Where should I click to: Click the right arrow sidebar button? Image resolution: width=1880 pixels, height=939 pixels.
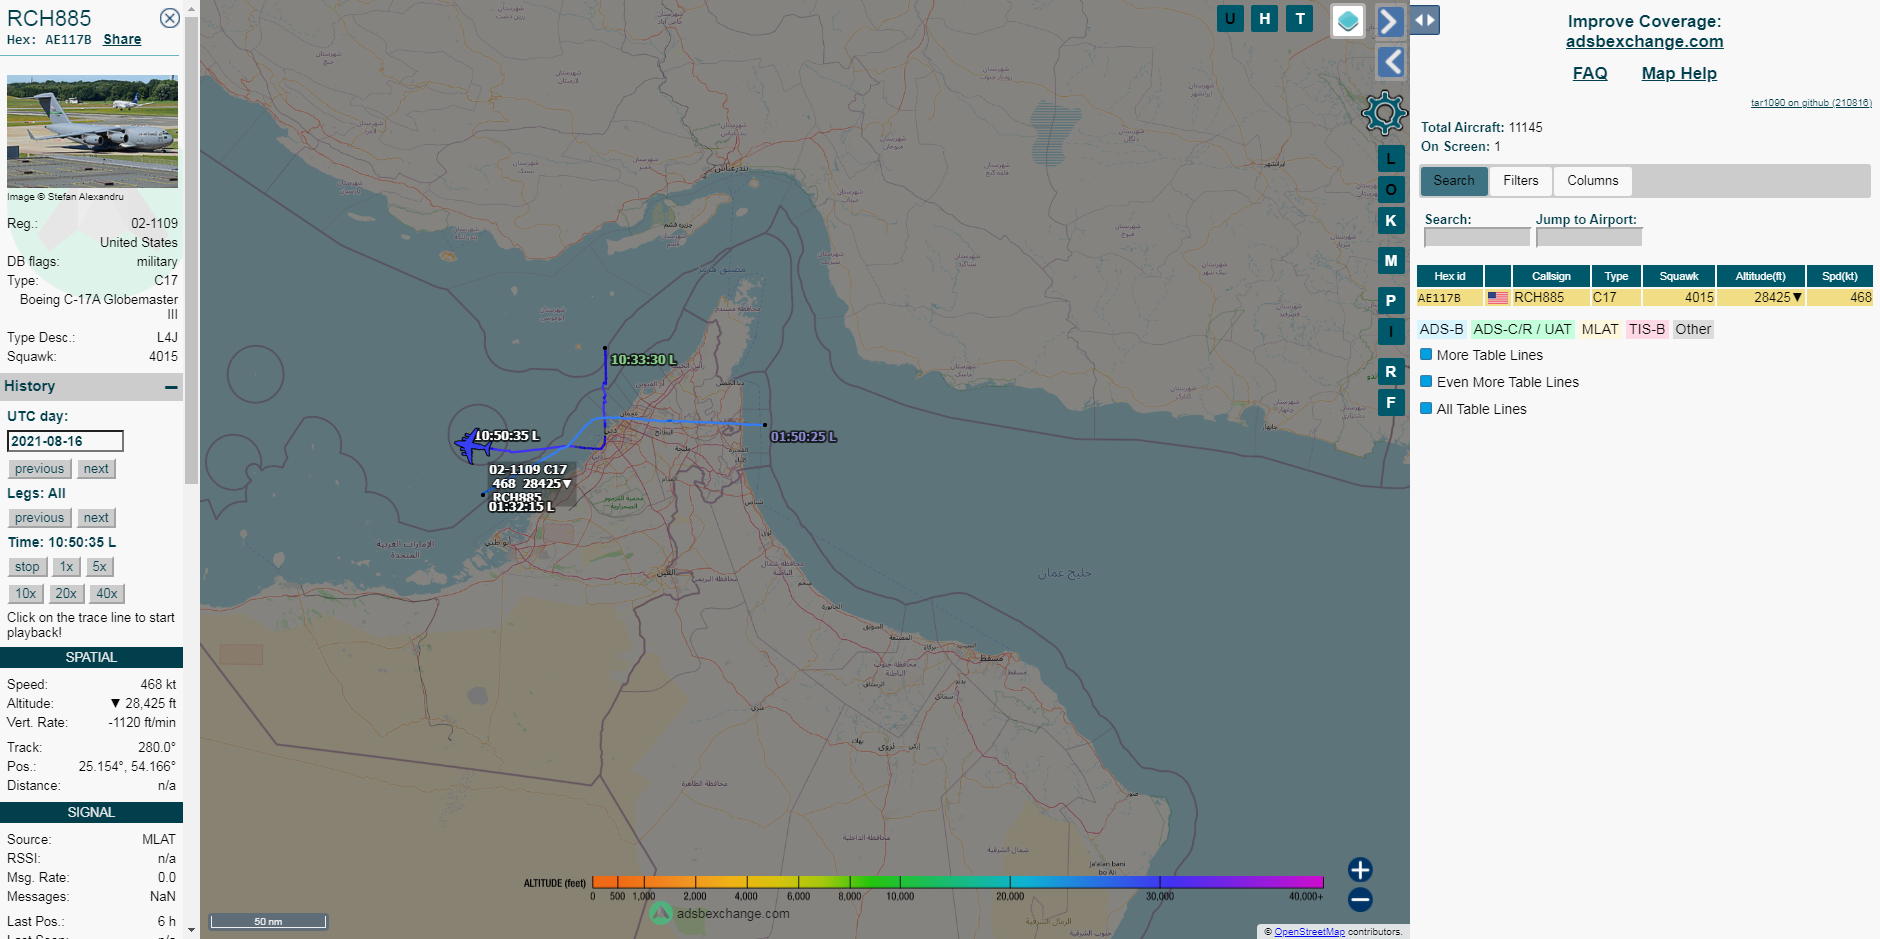(1390, 21)
